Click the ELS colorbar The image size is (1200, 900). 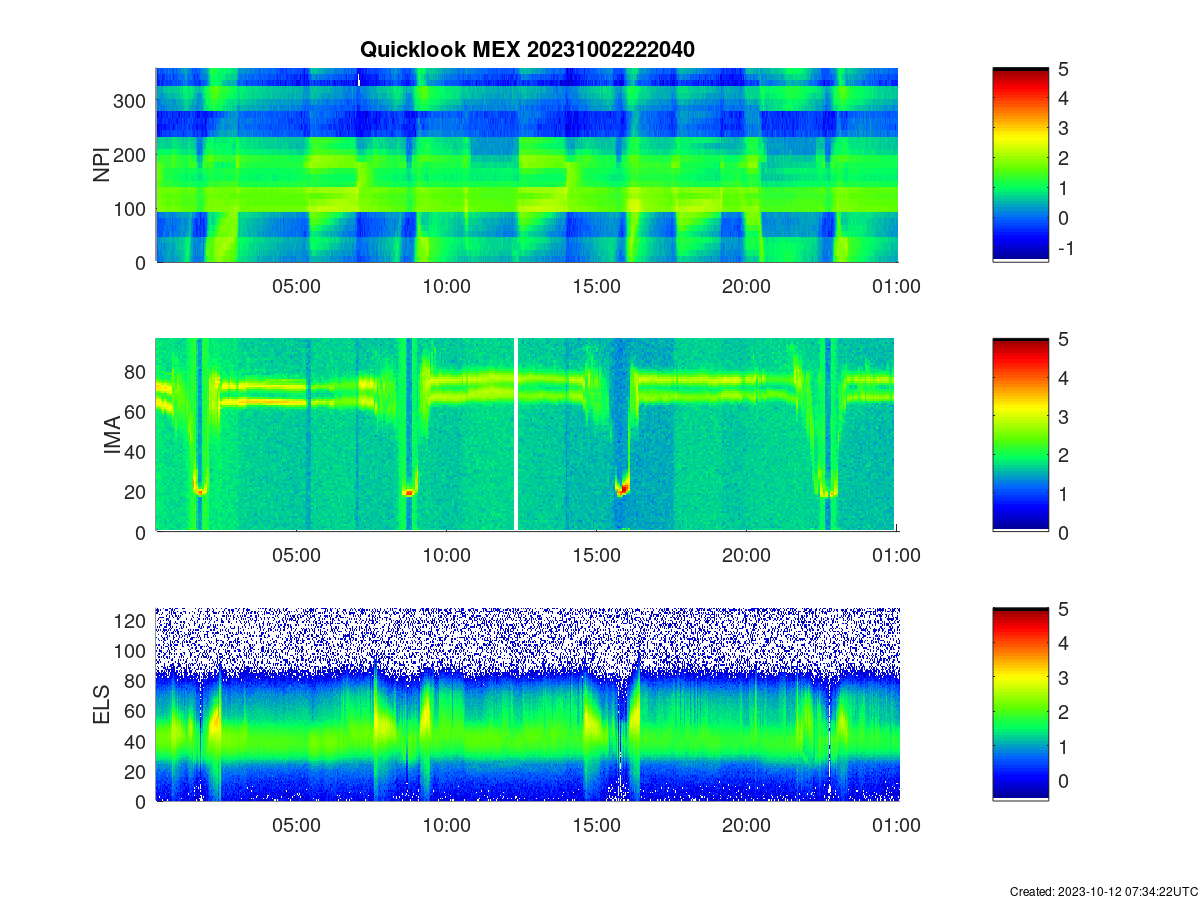point(1021,705)
